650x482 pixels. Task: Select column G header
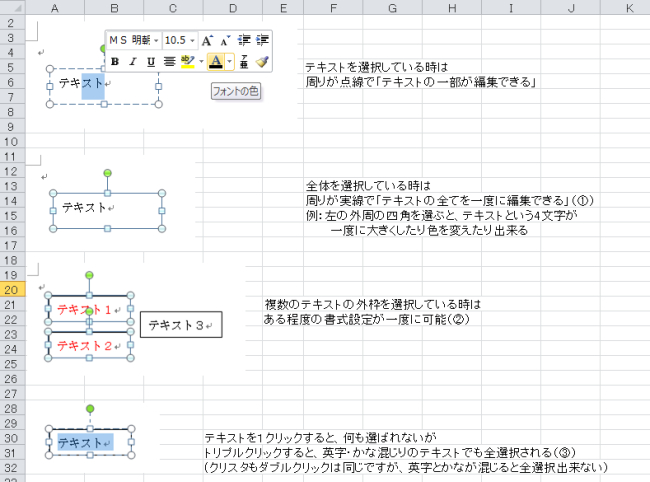pyautogui.click(x=392, y=8)
